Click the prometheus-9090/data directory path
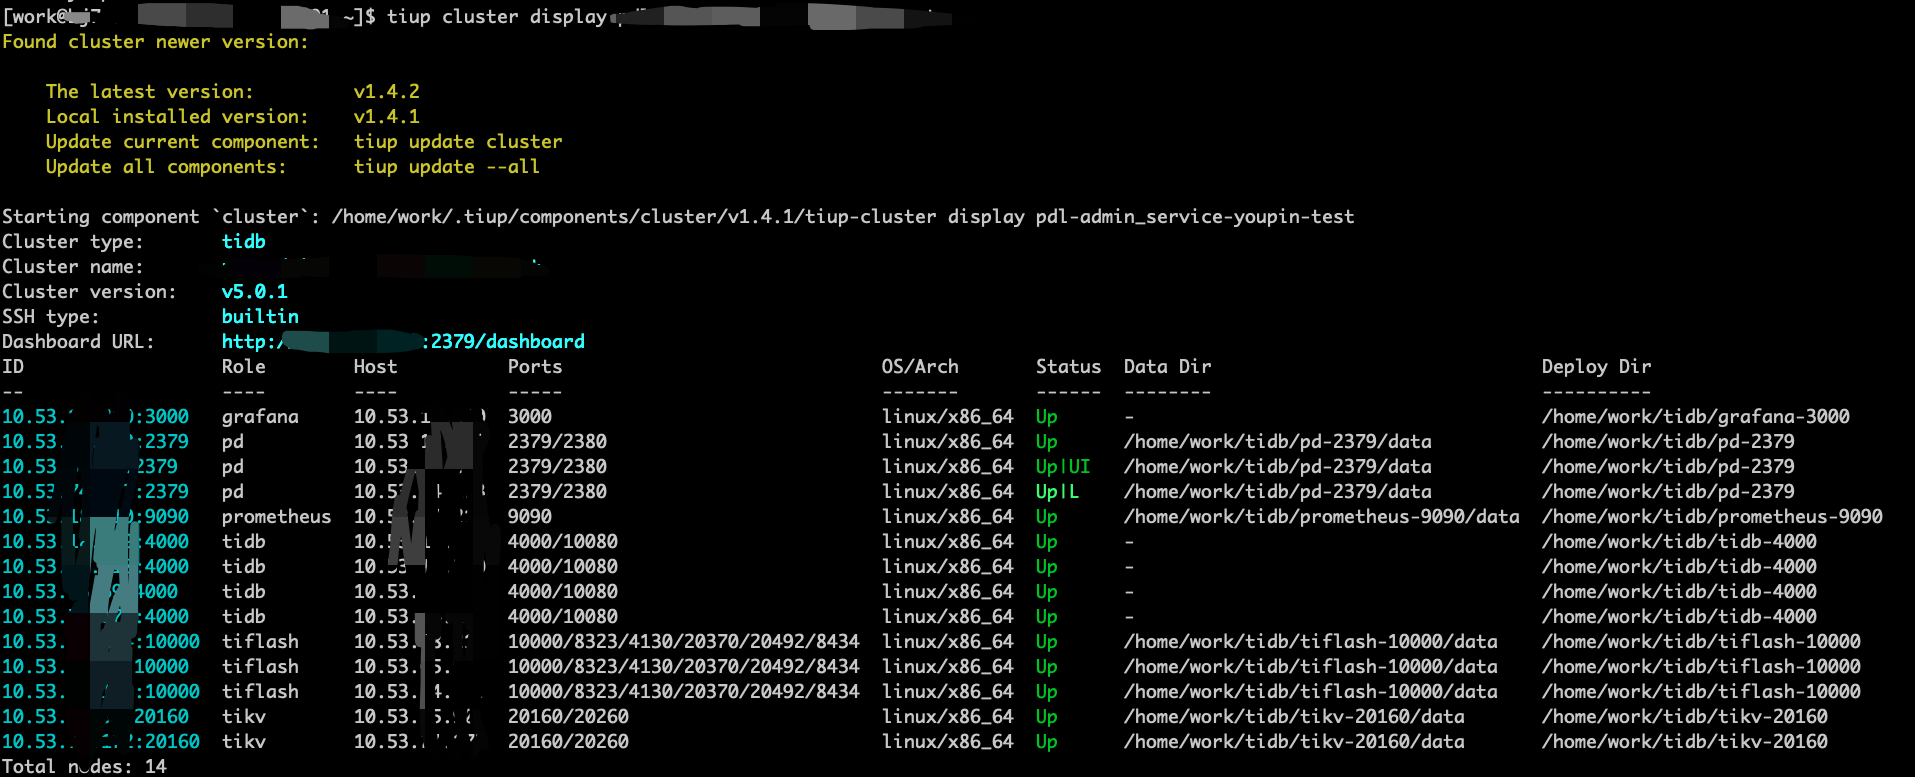 point(1320,517)
